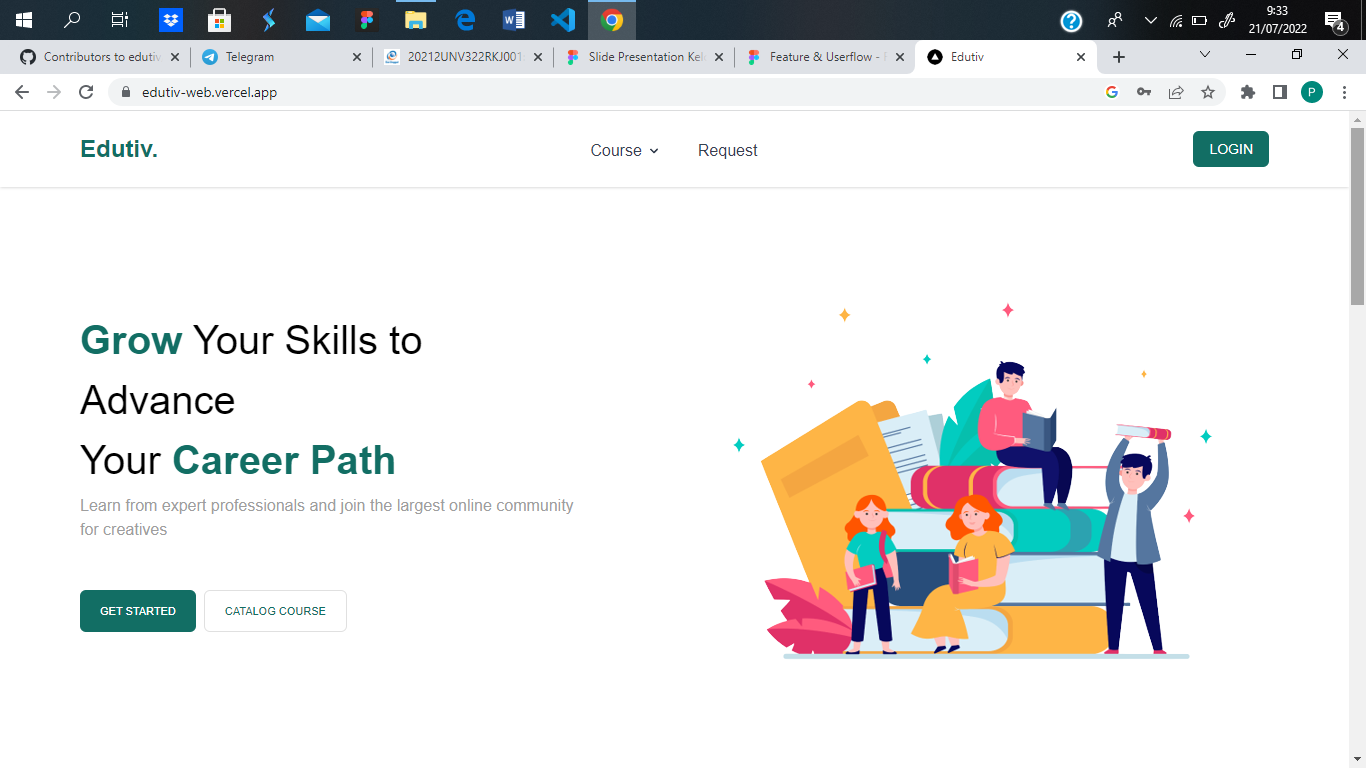
Task: Open saved passwords key icon
Action: coord(1143,92)
